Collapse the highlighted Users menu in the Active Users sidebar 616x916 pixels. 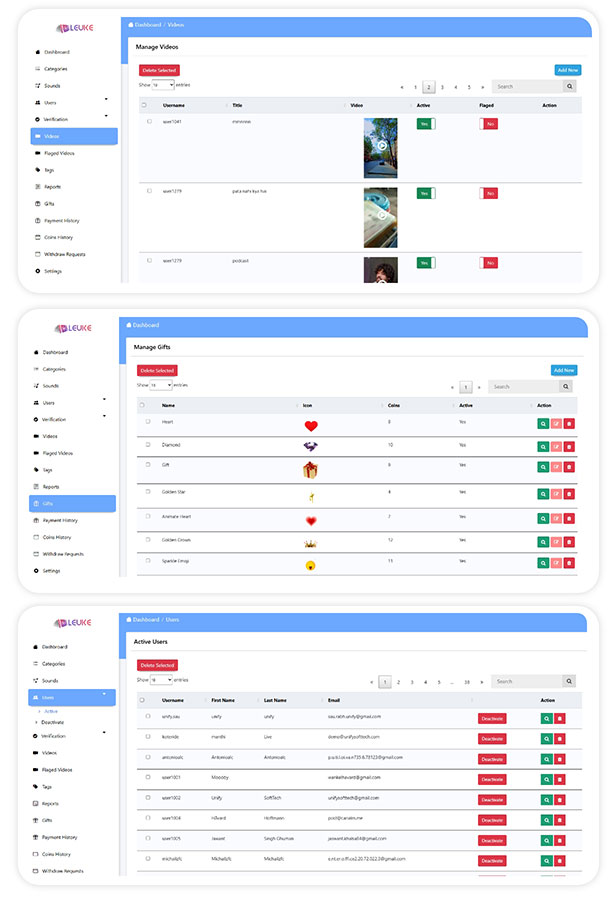pyautogui.click(x=104, y=696)
